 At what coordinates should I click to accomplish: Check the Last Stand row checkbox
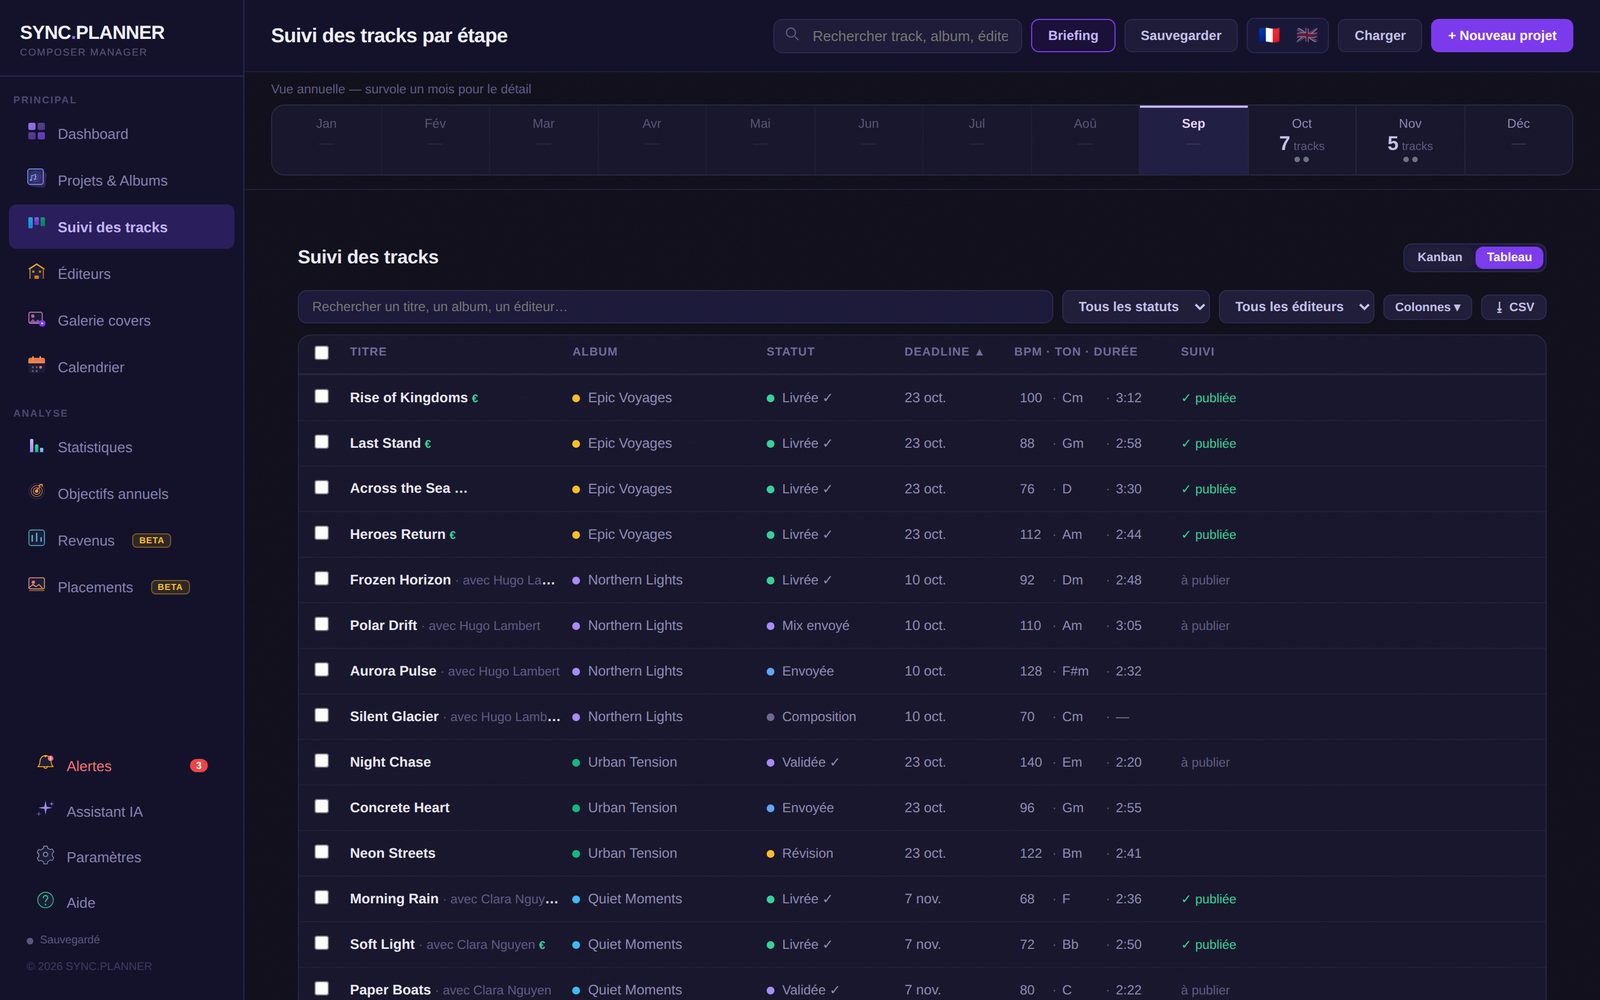(321, 442)
